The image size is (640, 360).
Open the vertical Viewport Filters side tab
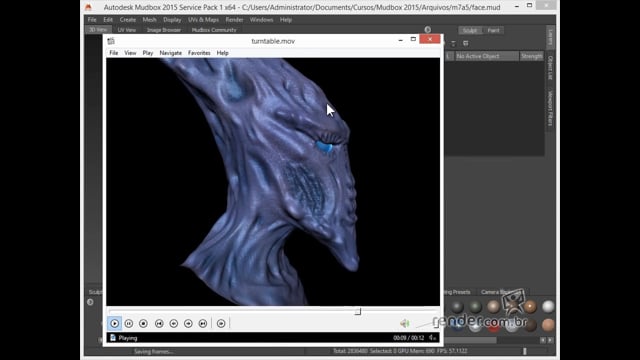pyautogui.click(x=550, y=109)
